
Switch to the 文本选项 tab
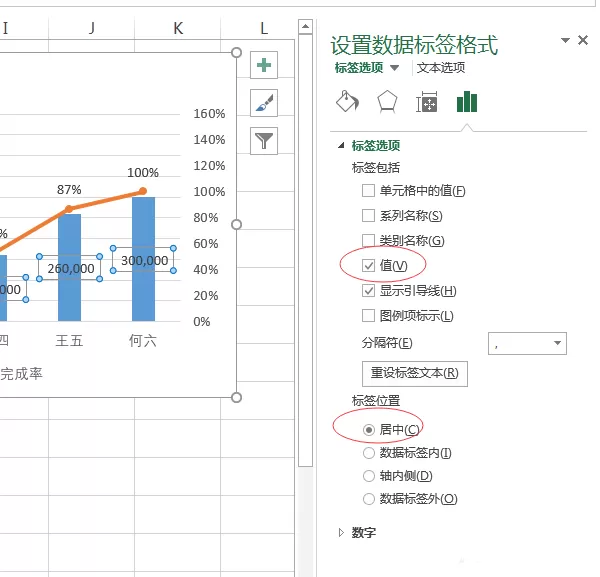coord(441,68)
